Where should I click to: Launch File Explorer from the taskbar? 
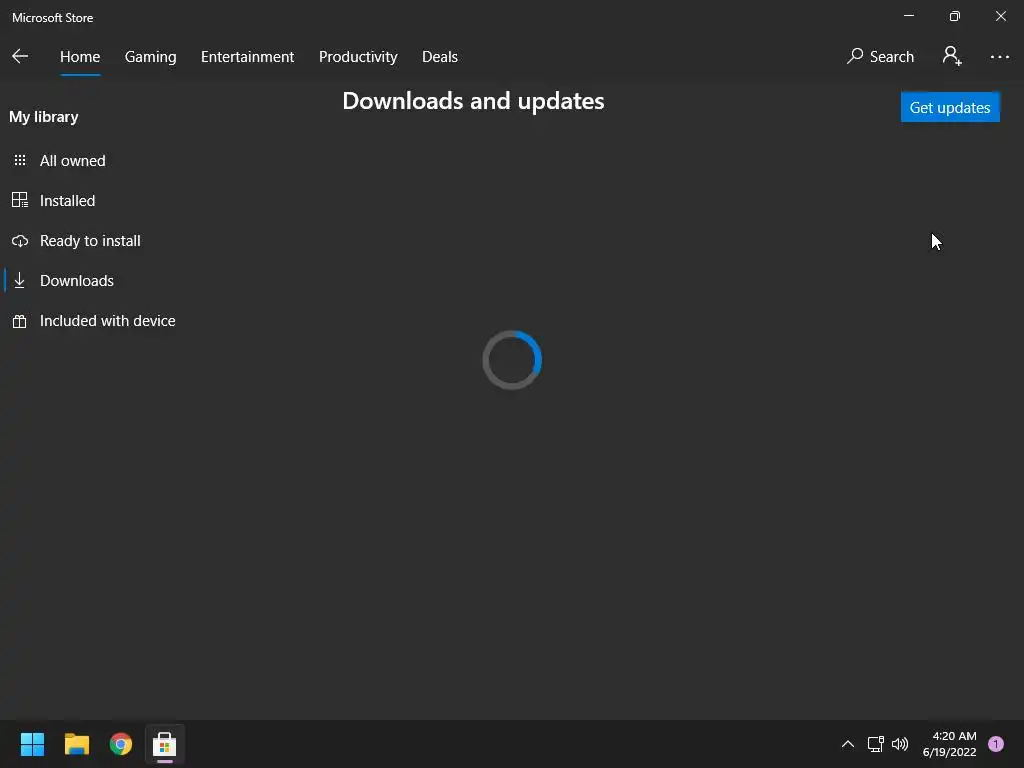click(76, 744)
